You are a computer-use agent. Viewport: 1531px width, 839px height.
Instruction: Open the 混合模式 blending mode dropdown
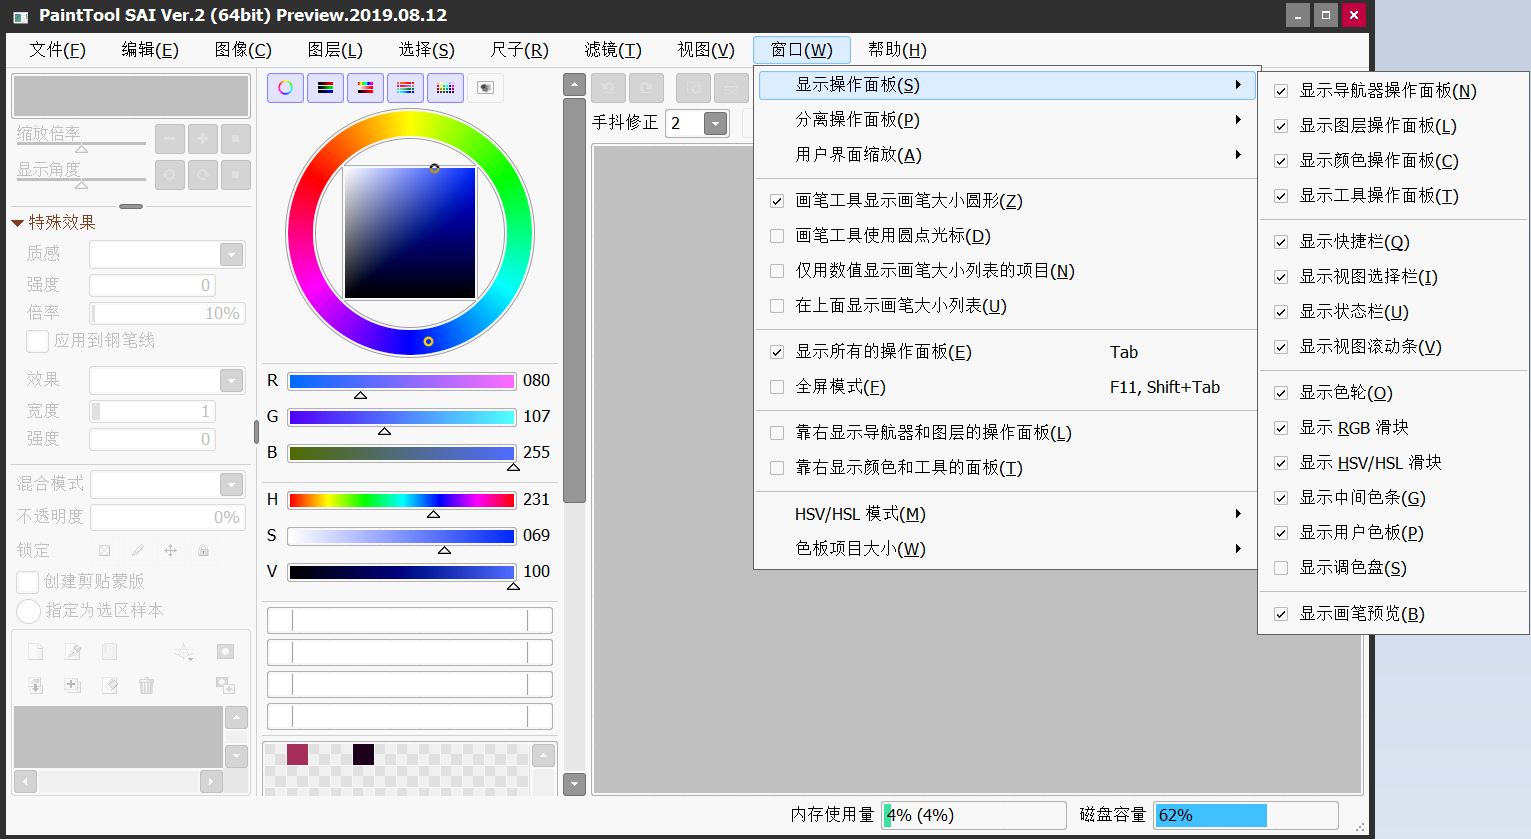click(x=232, y=484)
